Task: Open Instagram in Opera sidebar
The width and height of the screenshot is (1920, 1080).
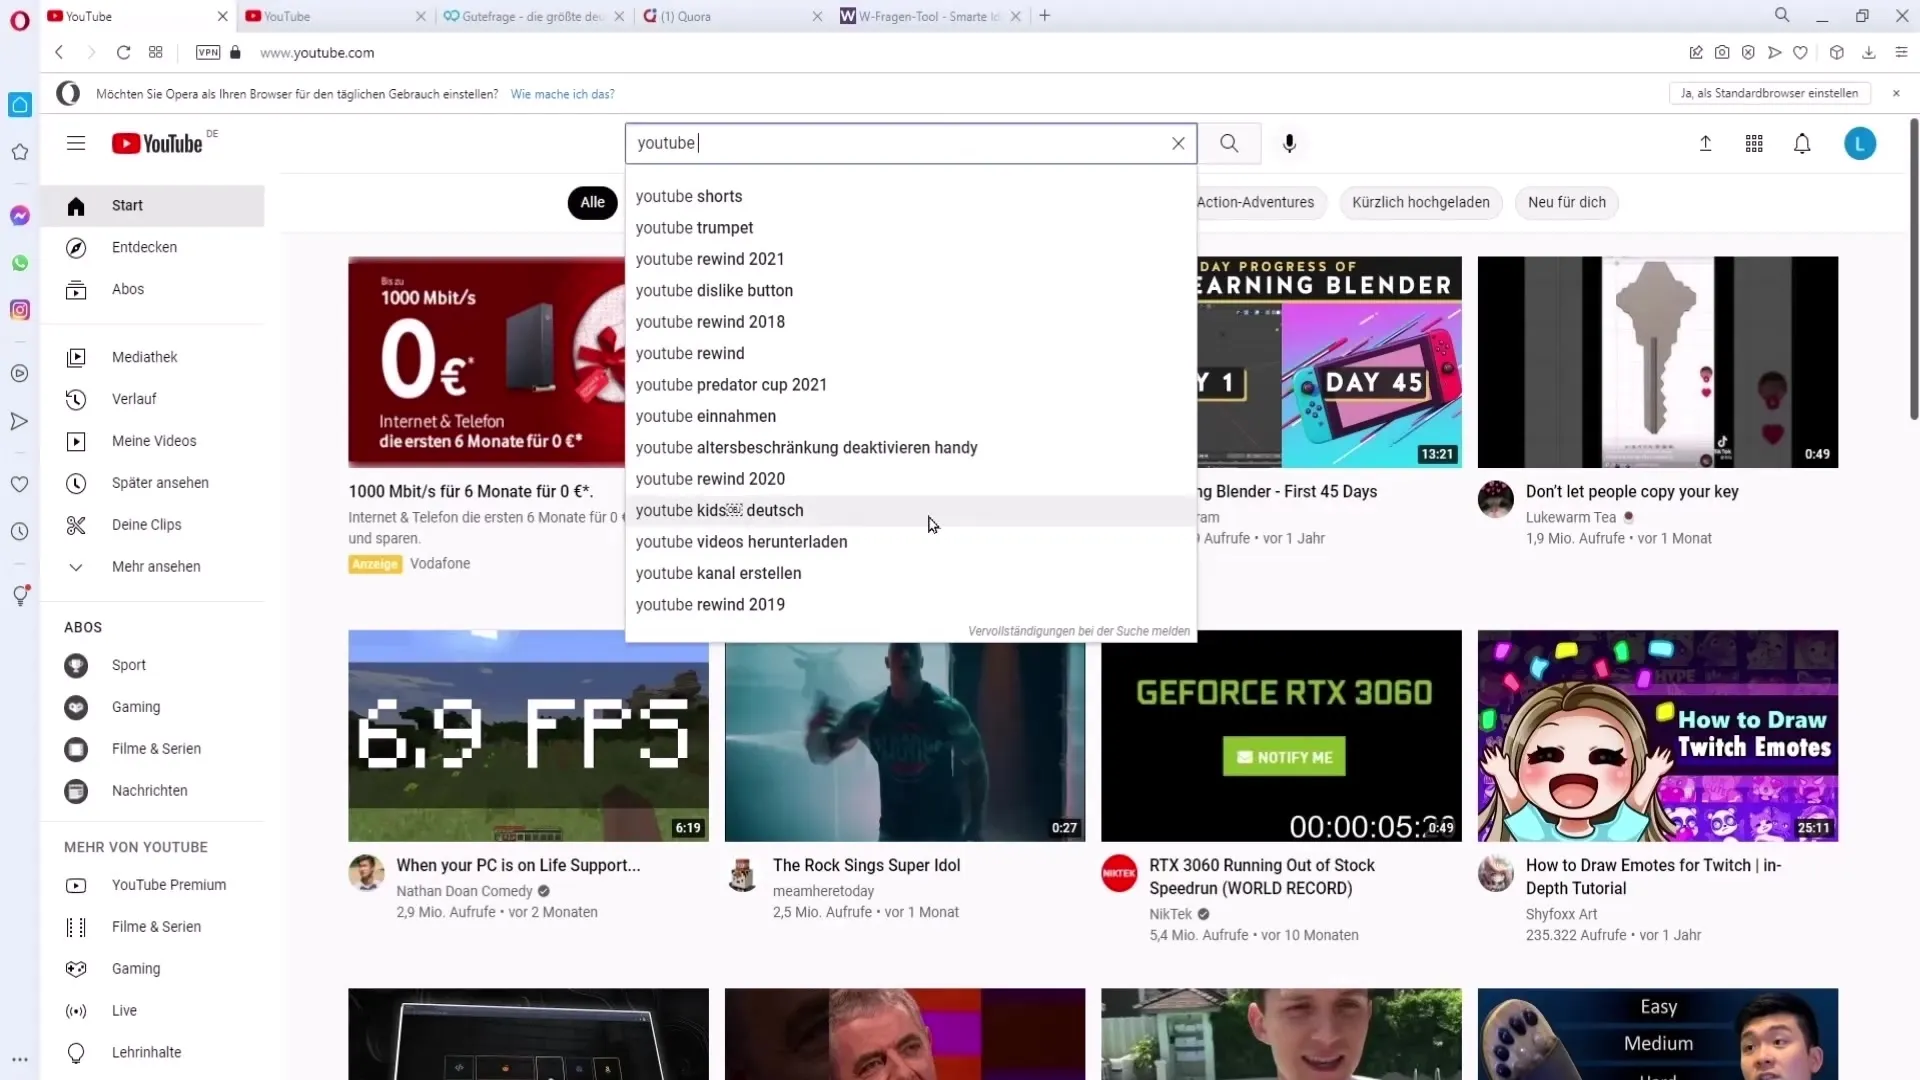Action: coord(20,310)
